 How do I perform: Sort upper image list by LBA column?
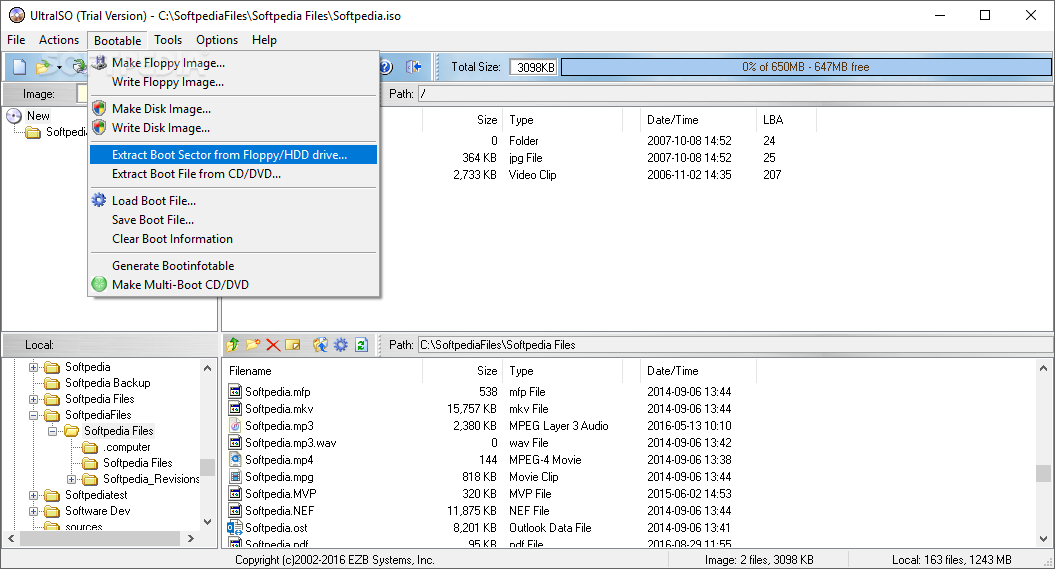pyautogui.click(x=786, y=120)
